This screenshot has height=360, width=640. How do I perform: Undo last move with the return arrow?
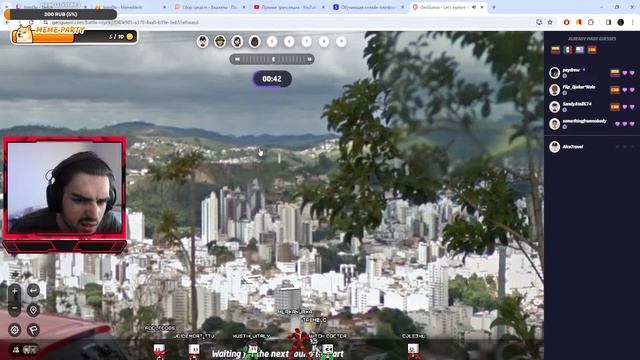pos(33,291)
